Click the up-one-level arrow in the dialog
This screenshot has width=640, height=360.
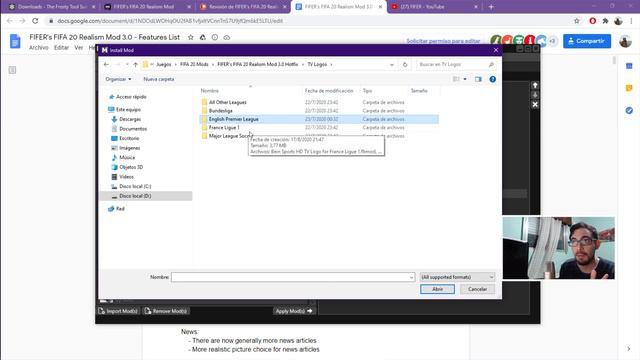[135, 64]
